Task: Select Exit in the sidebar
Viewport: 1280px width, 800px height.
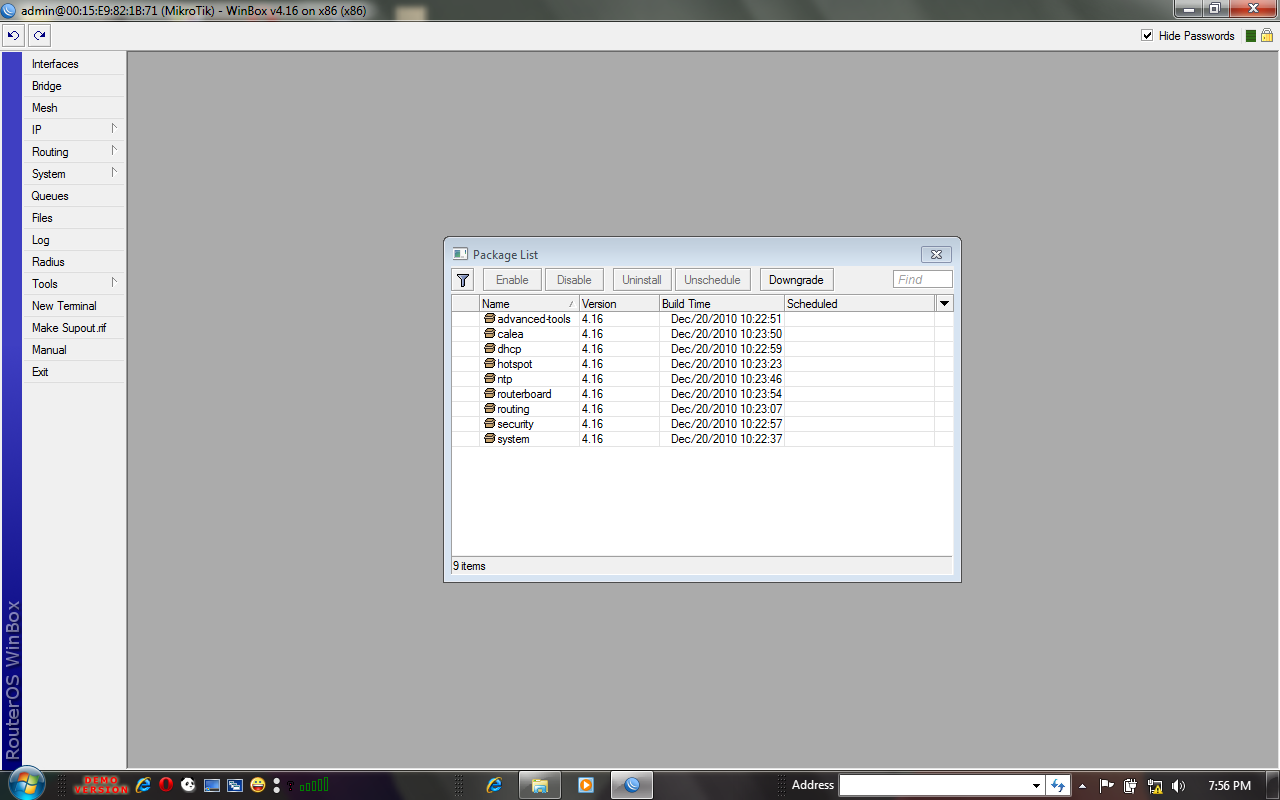Action: pyautogui.click(x=74, y=372)
